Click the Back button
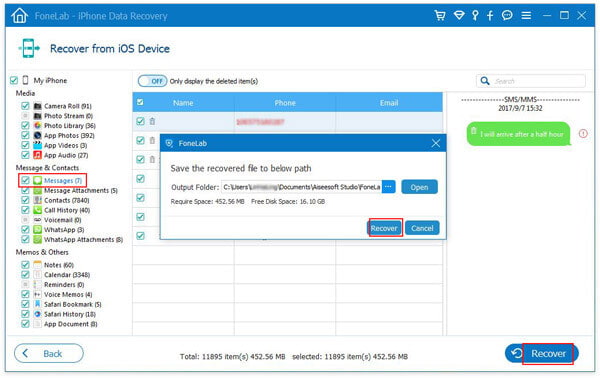Screen dimensions: 600x378 [49, 353]
